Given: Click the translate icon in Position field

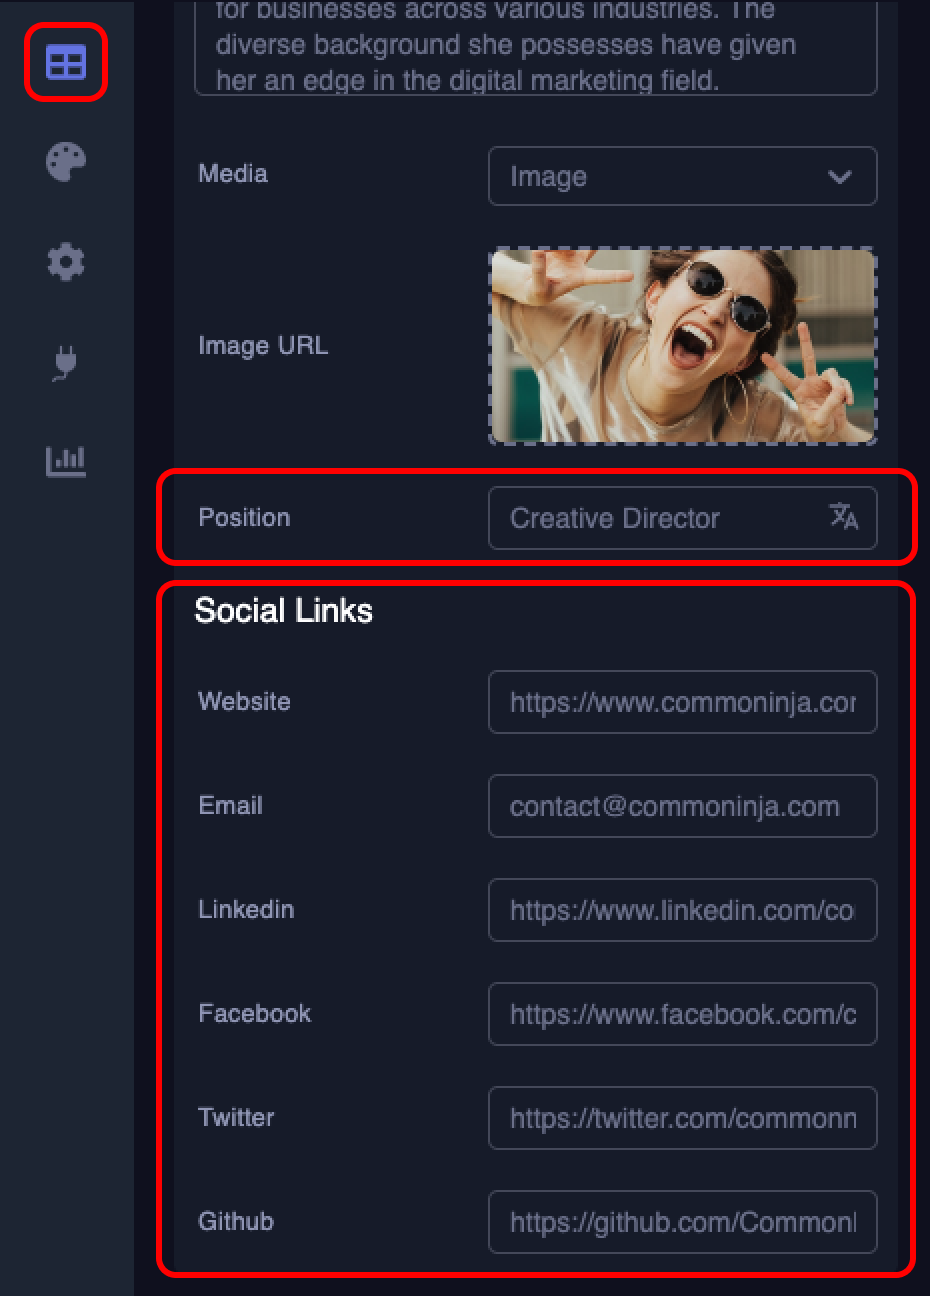Looking at the screenshot, I should (x=843, y=517).
